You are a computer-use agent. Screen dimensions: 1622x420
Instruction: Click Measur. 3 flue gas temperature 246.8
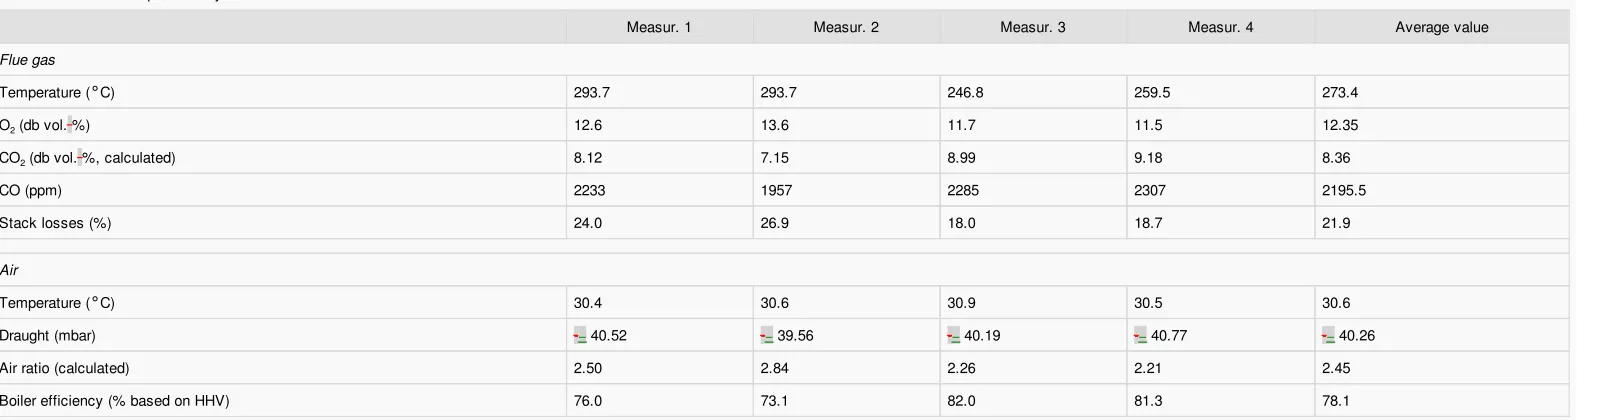click(965, 92)
